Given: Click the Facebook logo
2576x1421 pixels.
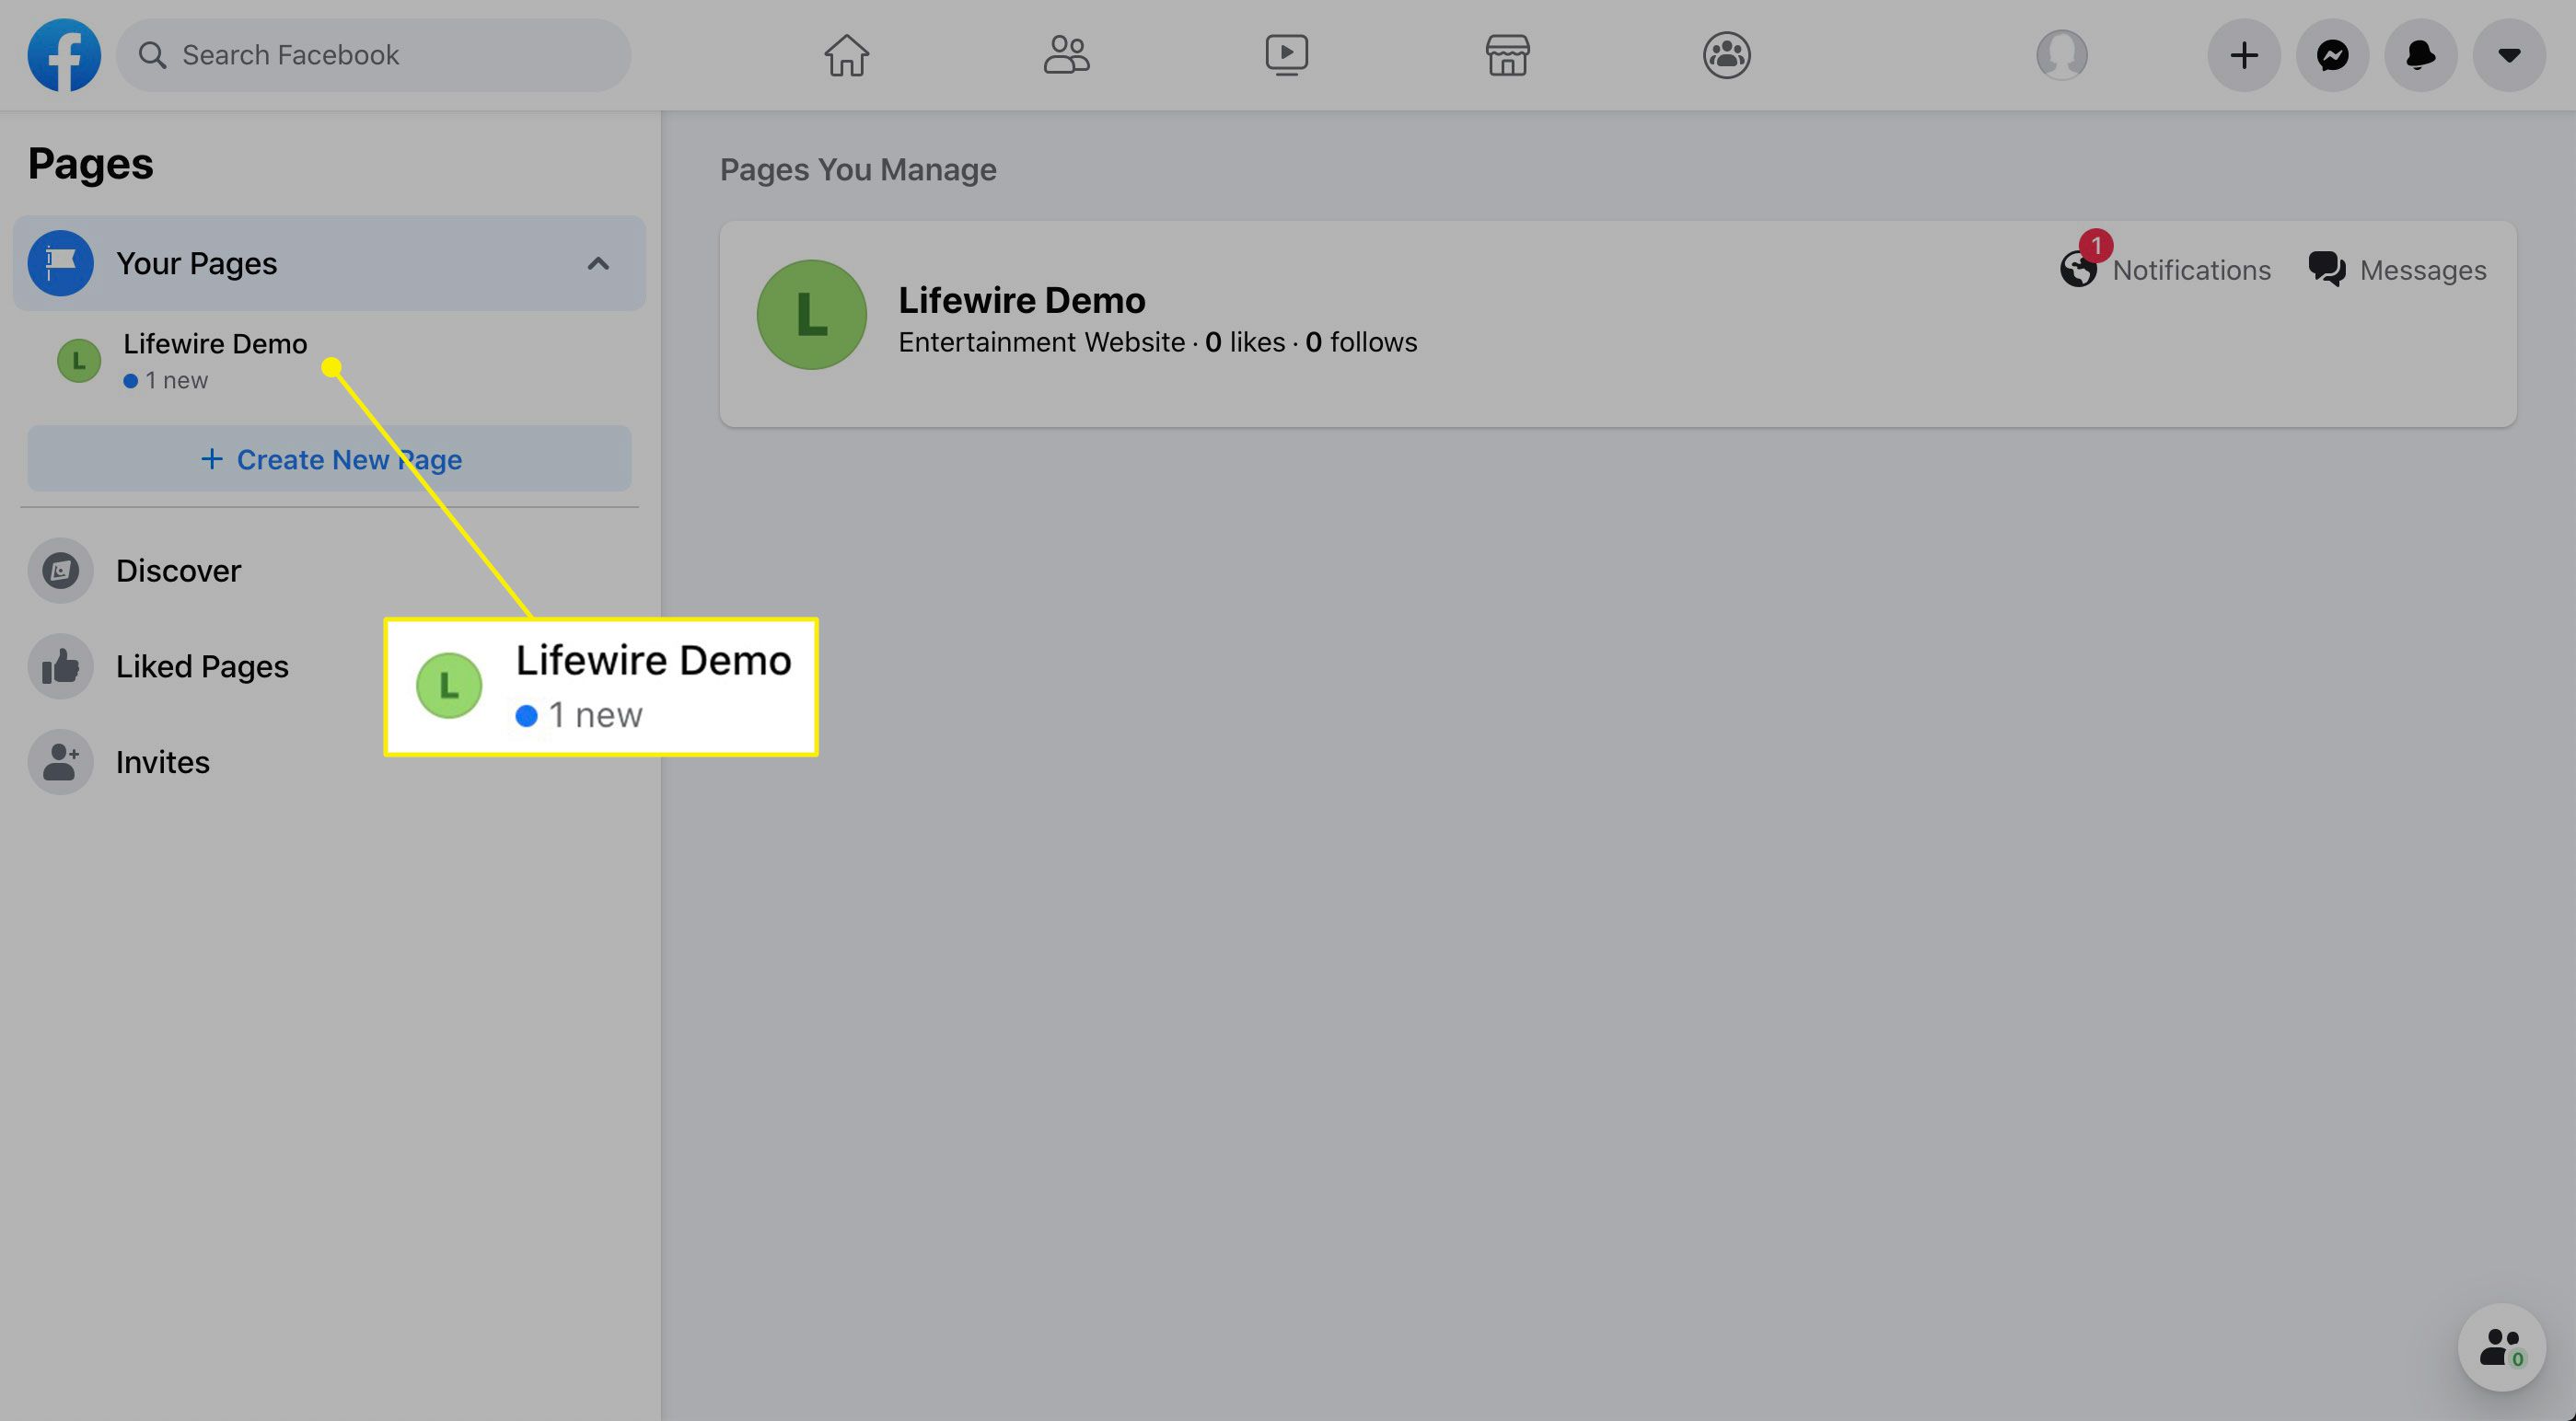Looking at the screenshot, I should tap(64, 55).
